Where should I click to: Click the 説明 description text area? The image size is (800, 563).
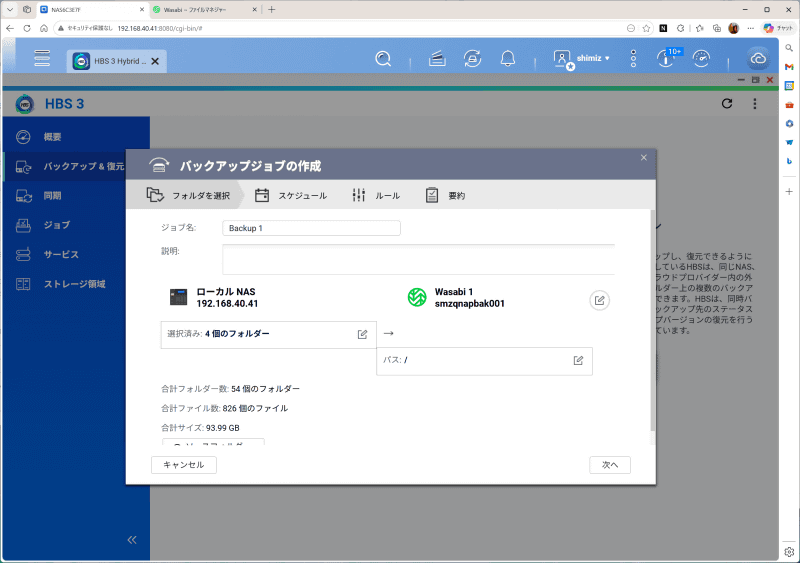coord(418,259)
